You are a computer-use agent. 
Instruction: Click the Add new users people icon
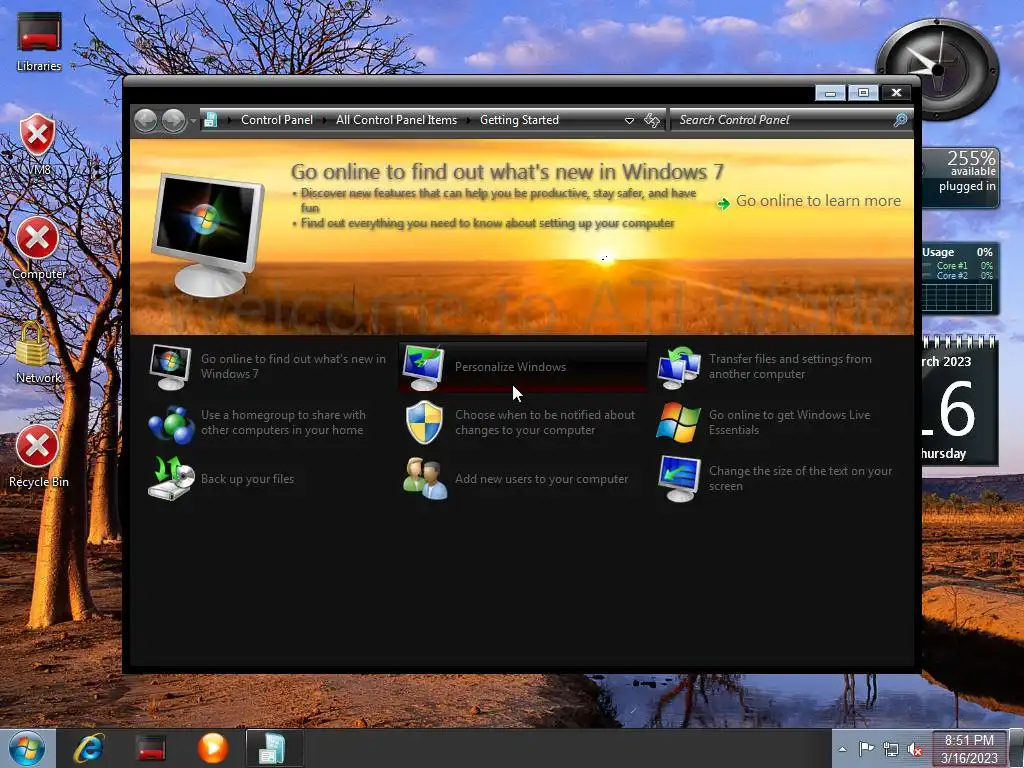pos(425,479)
